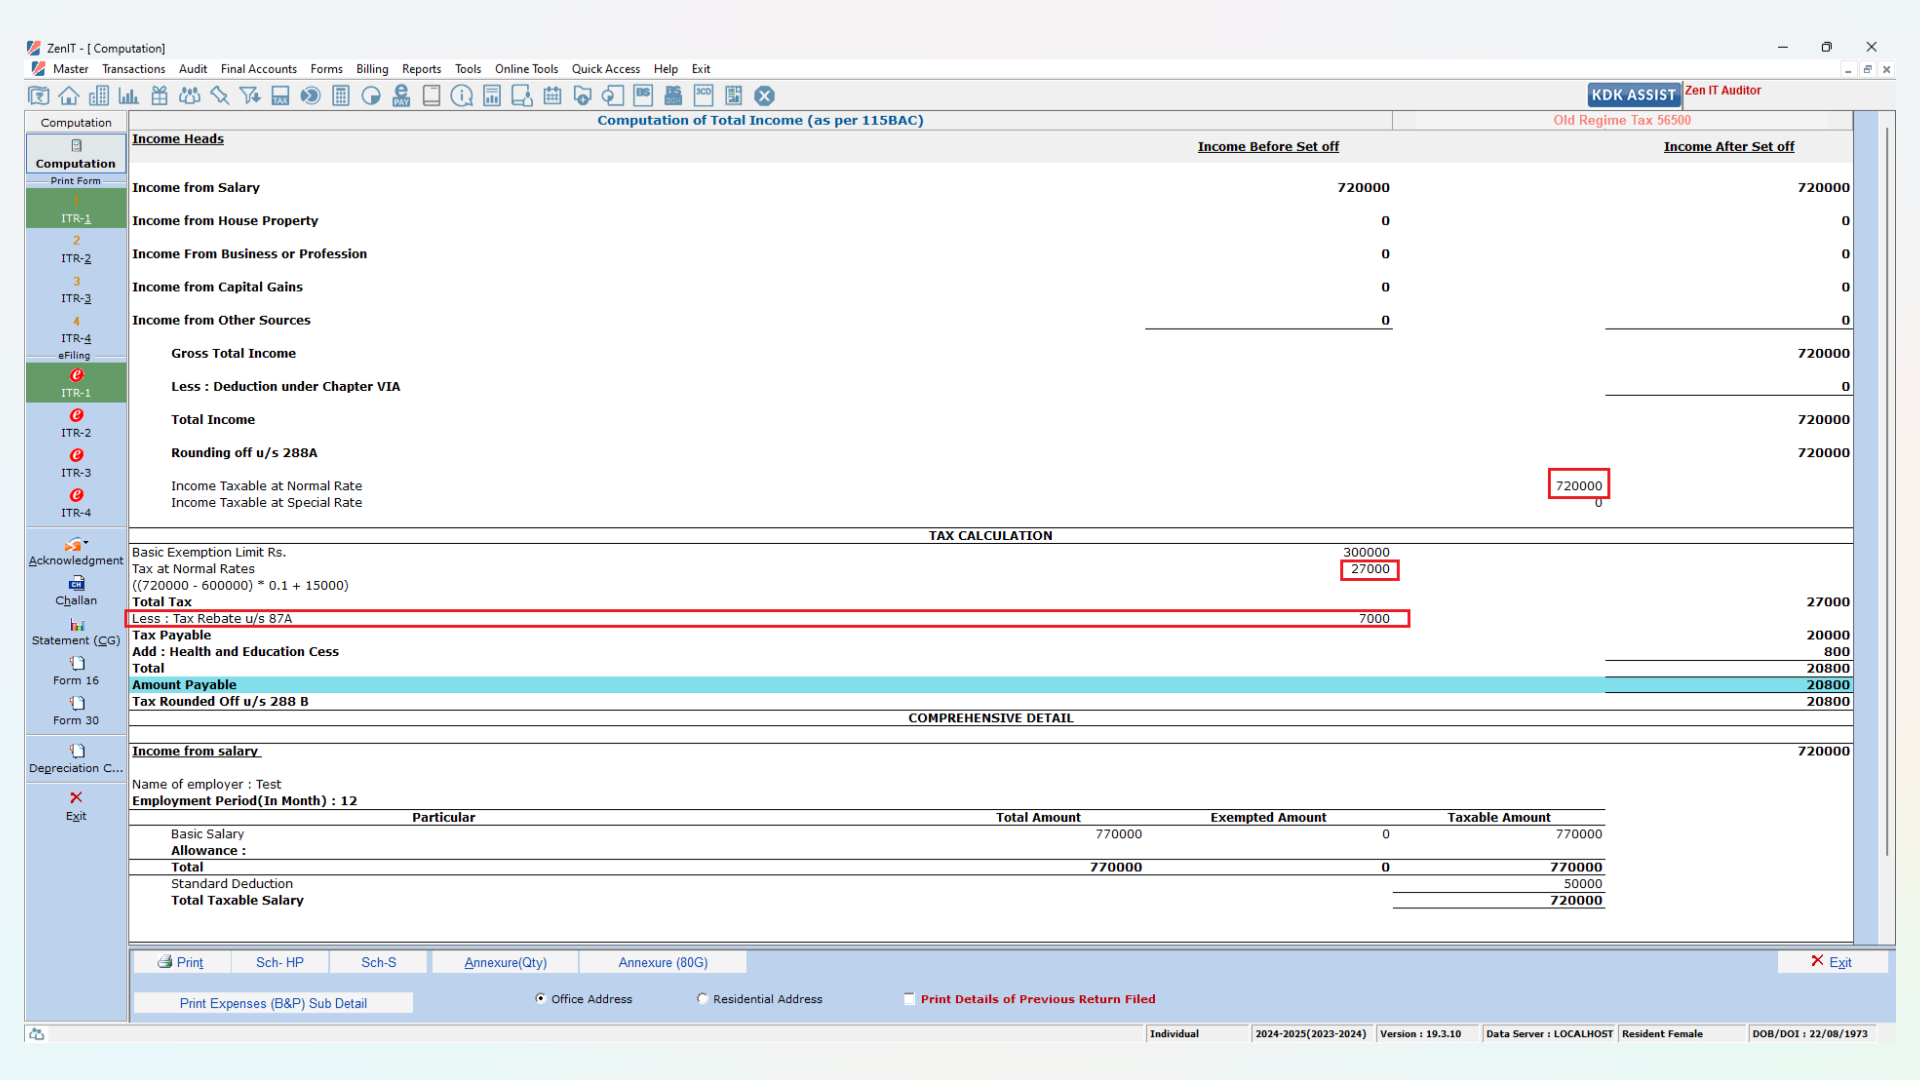Click the Sch- HP button
The height and width of the screenshot is (1080, 1920).
tap(279, 962)
